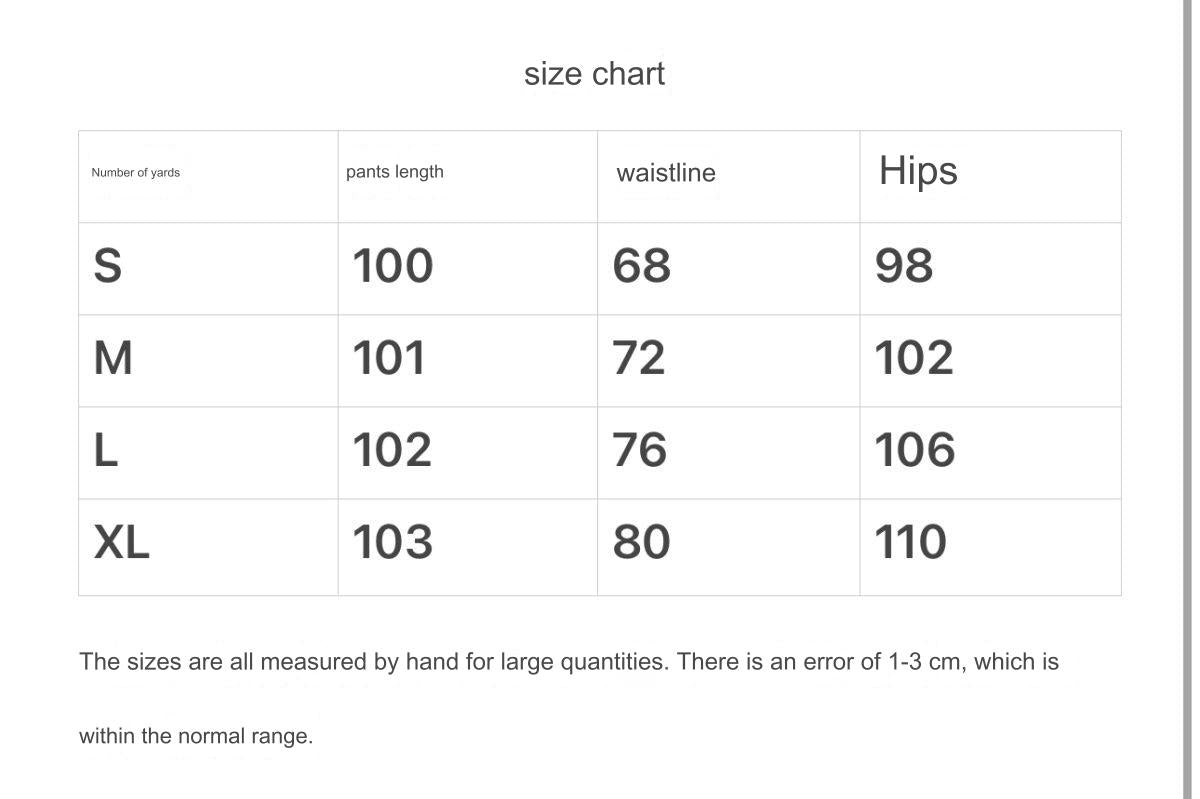Image resolution: width=1200 pixels, height=799 pixels.
Task: Click pants length value 103 for size XL
Action: click(x=393, y=543)
